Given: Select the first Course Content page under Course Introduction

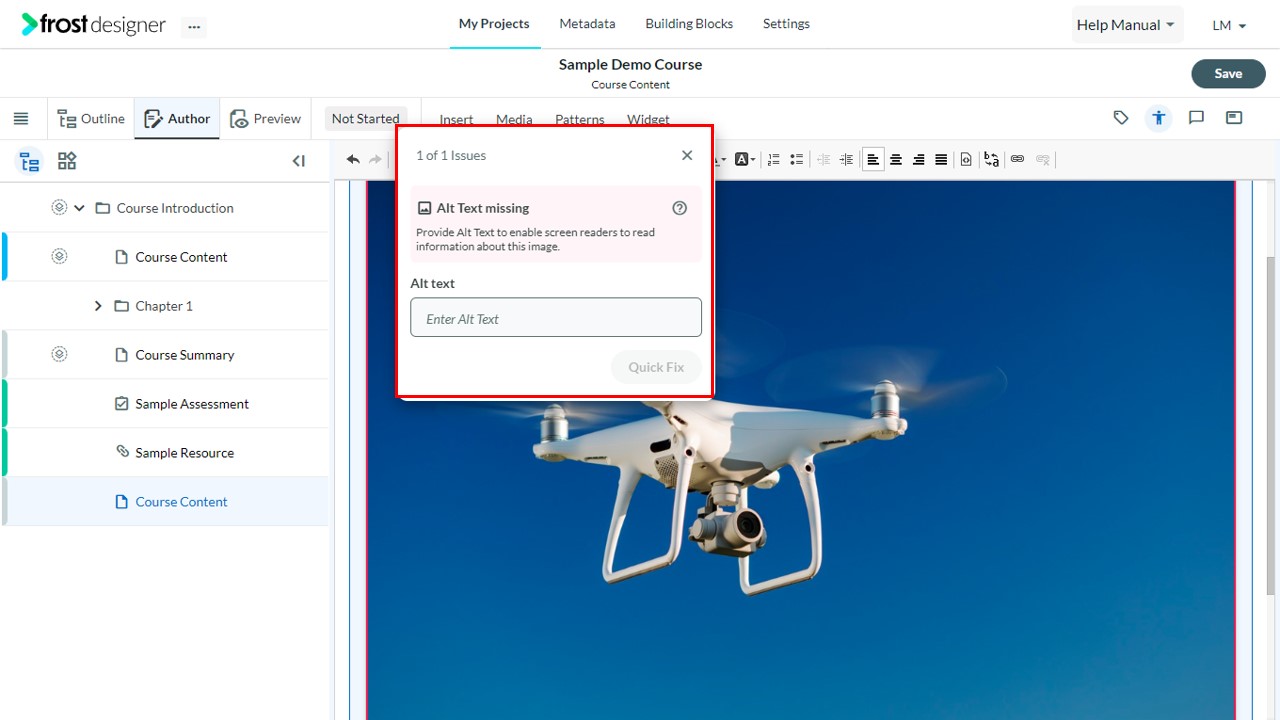Looking at the screenshot, I should click(181, 257).
